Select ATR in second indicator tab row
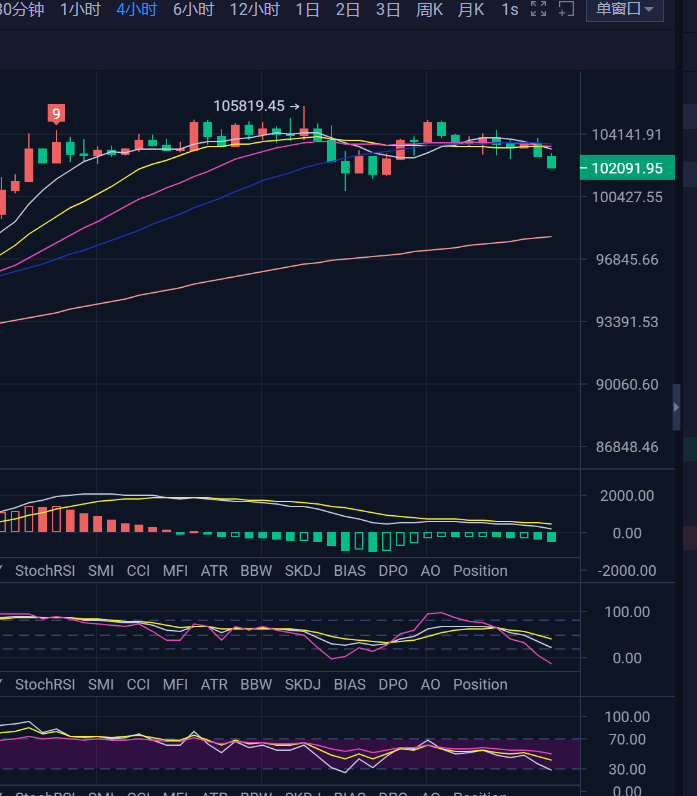697x796 pixels. coord(214,684)
